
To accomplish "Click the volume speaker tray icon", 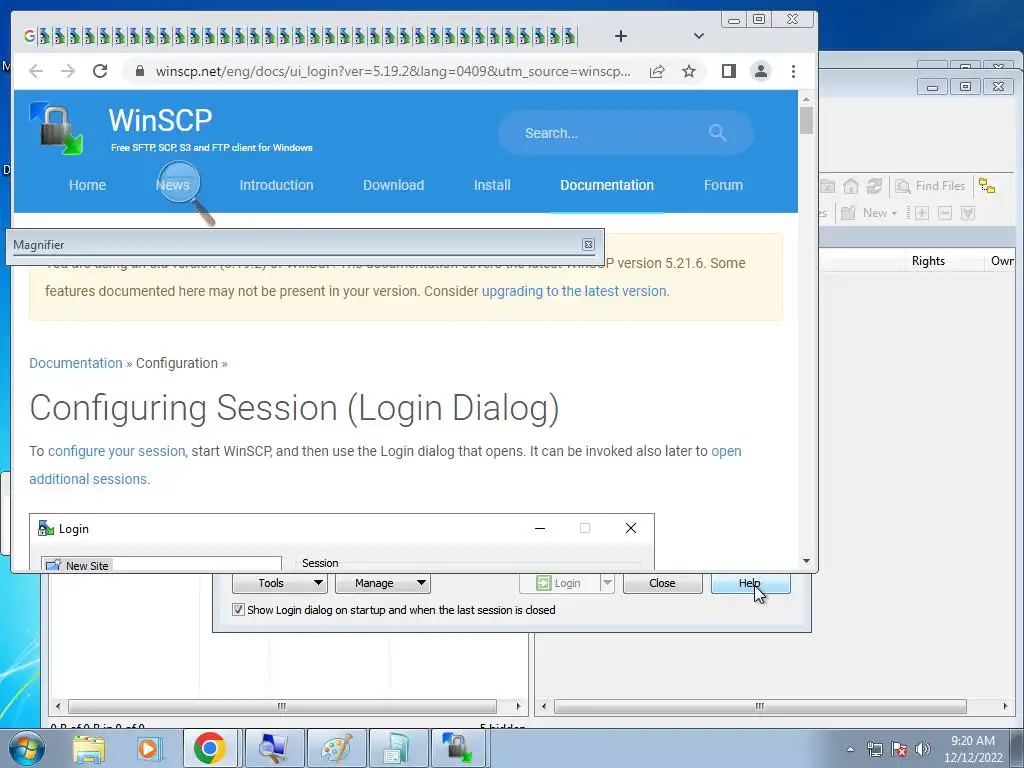I will 923,749.
